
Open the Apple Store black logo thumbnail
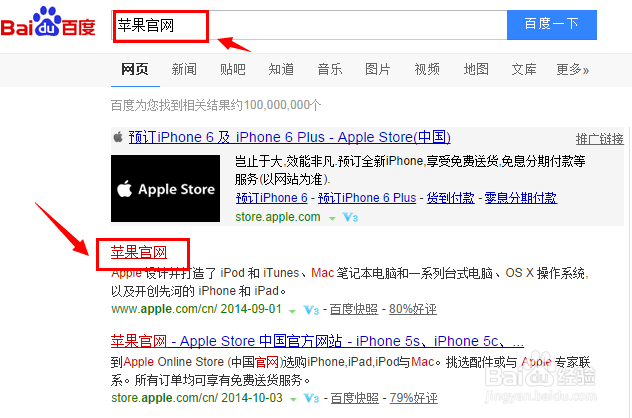click(166, 189)
